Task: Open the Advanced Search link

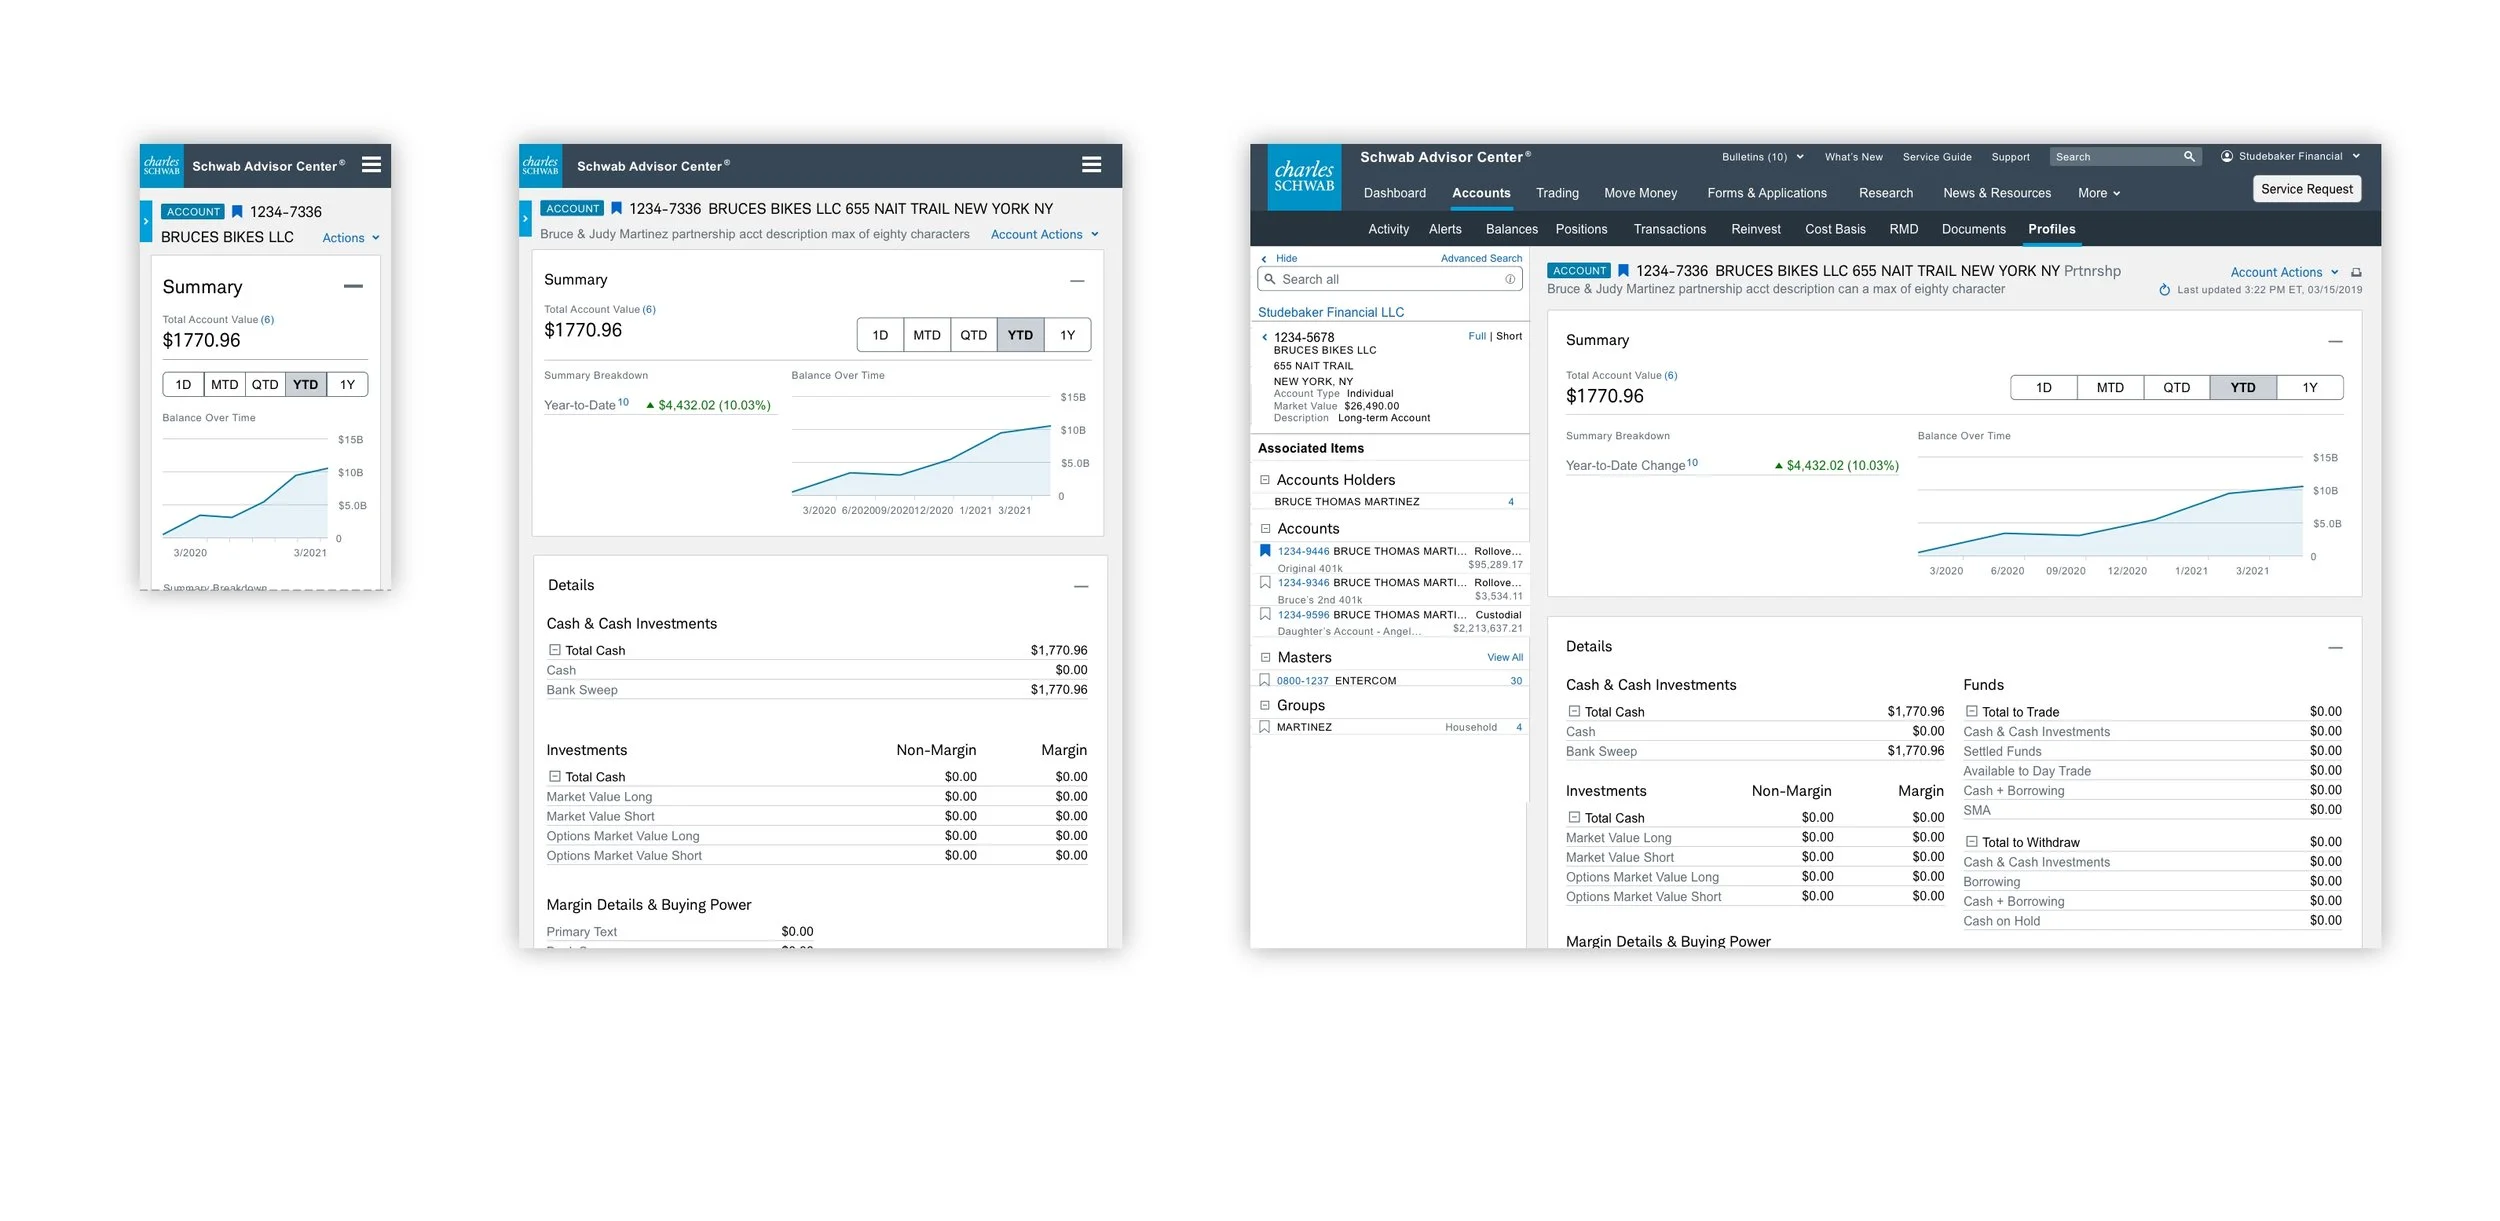Action: click(x=1480, y=258)
